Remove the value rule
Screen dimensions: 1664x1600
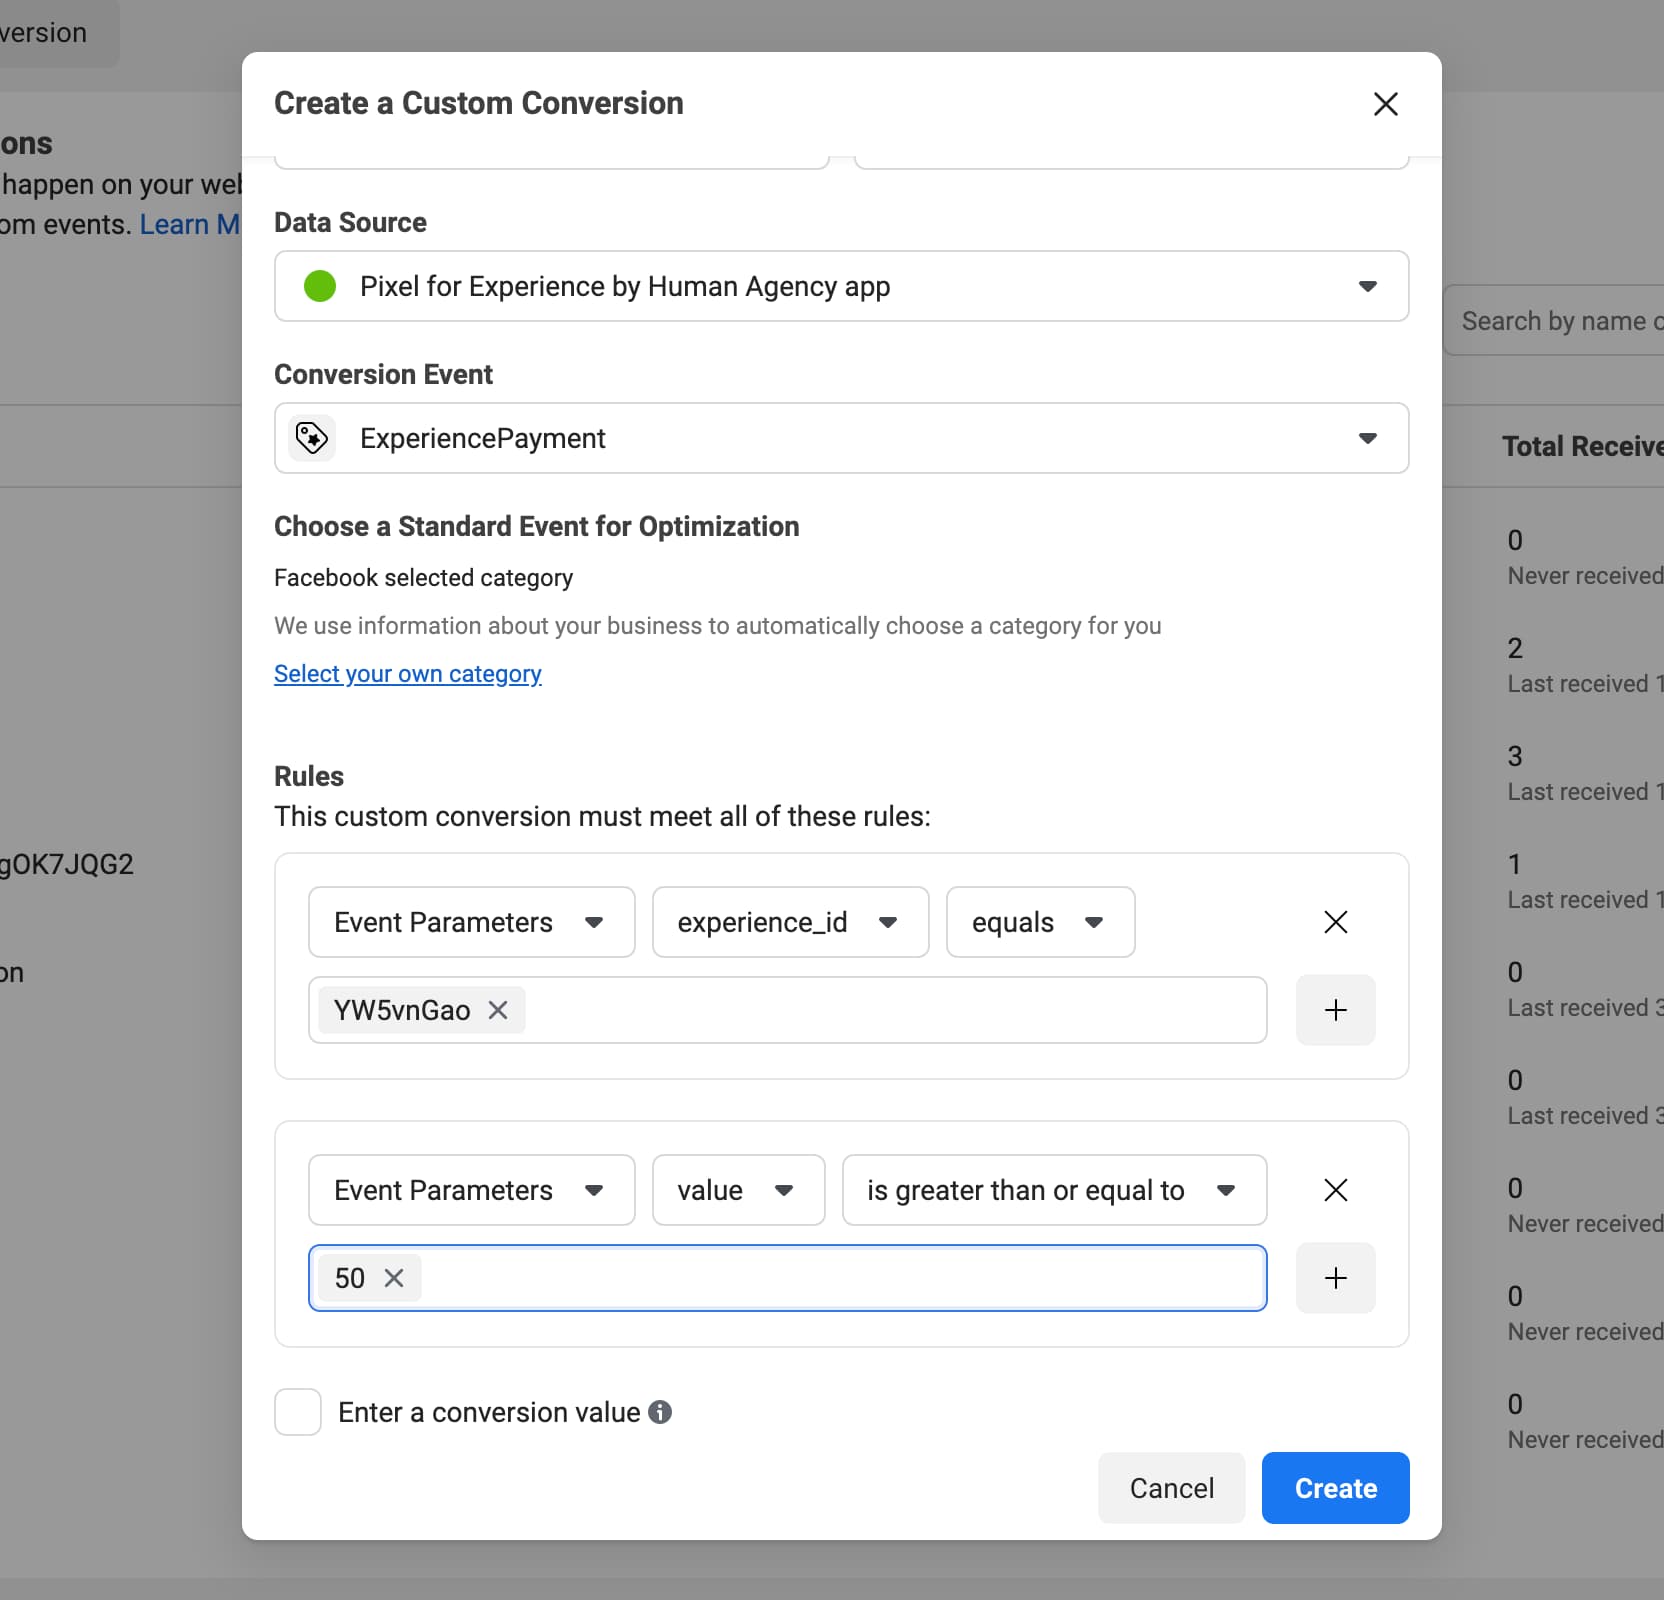1335,1190
